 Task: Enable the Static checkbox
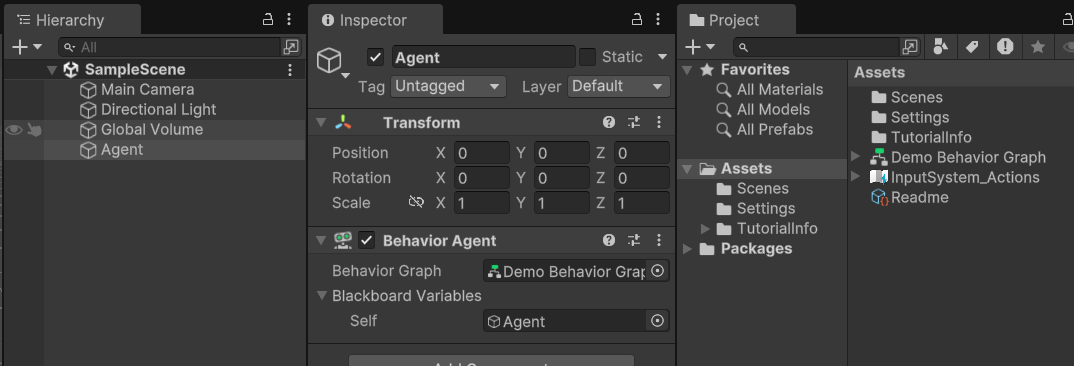coord(587,57)
